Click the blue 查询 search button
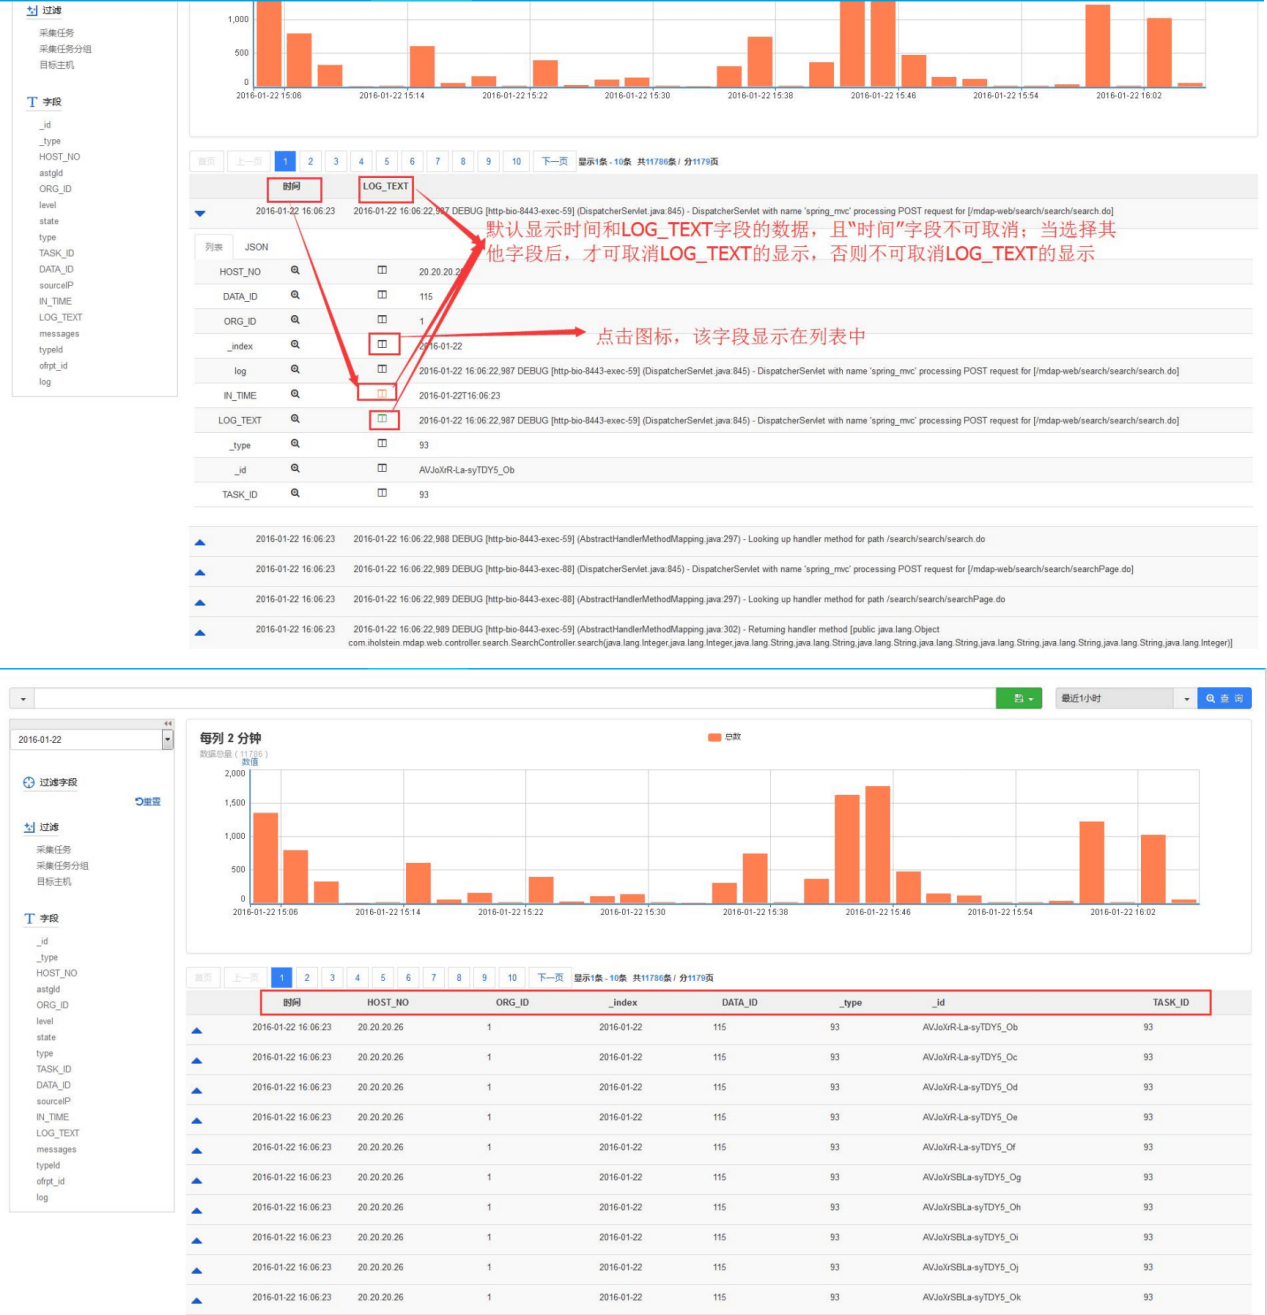Screen dimensions: 1267x1315 click(1224, 699)
